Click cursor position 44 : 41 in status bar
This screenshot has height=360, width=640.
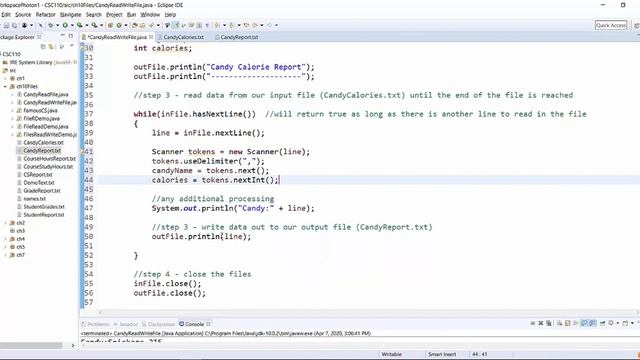point(480,354)
